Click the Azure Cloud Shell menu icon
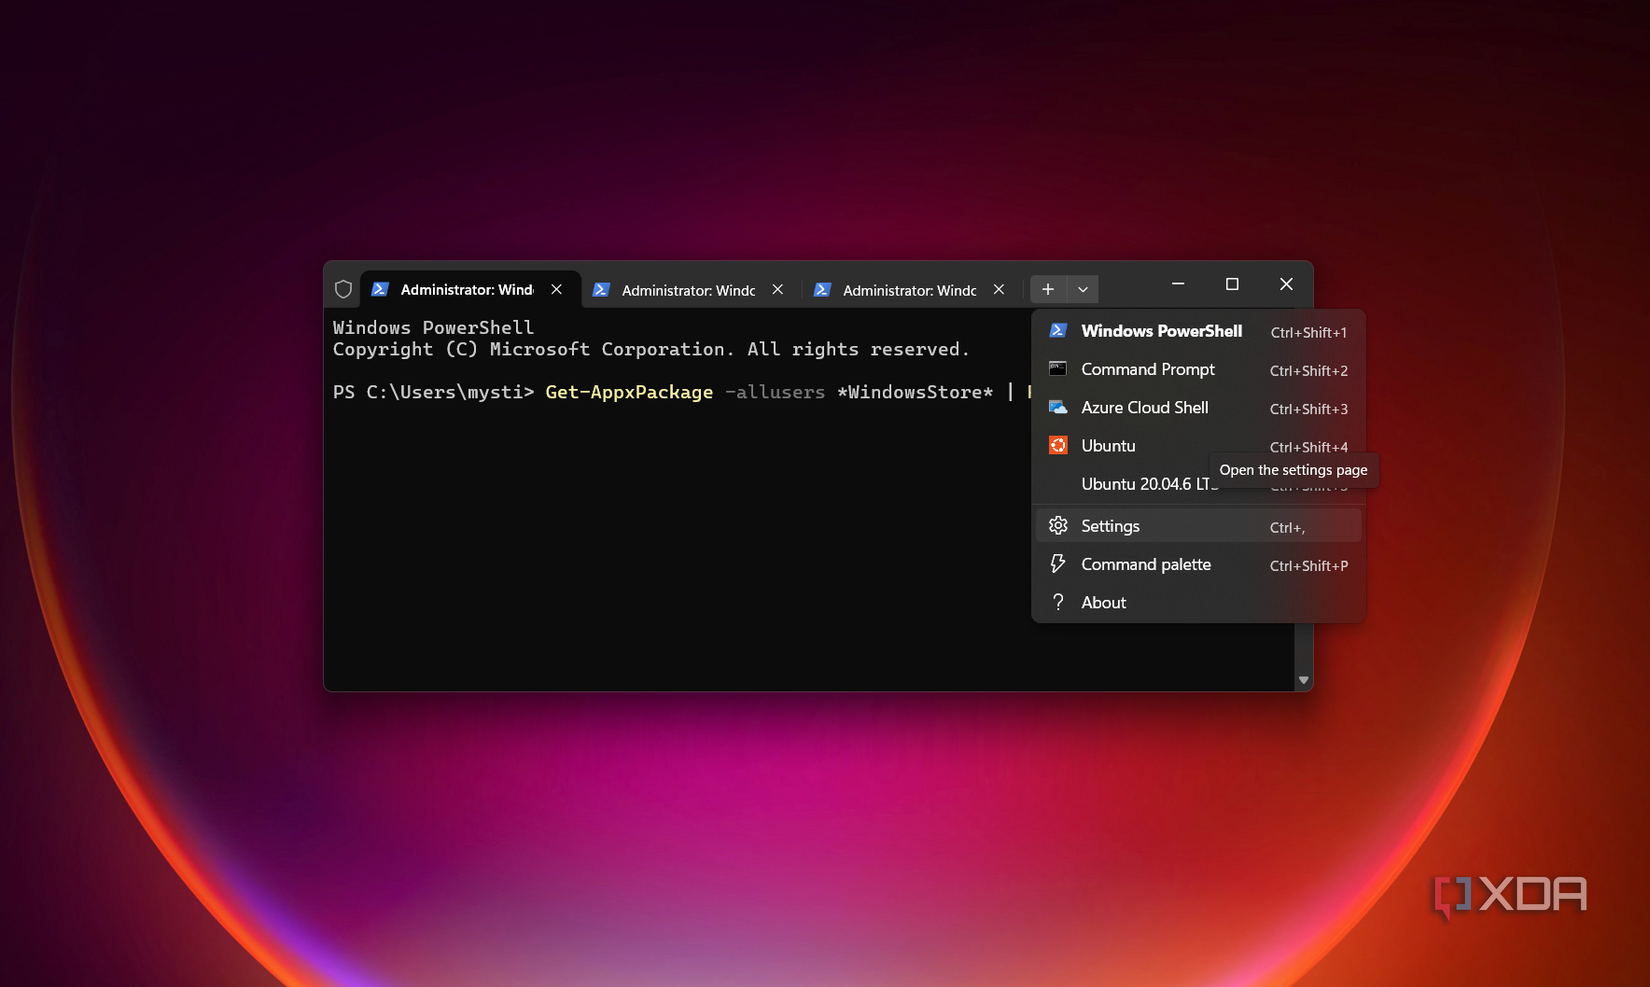 (1058, 407)
